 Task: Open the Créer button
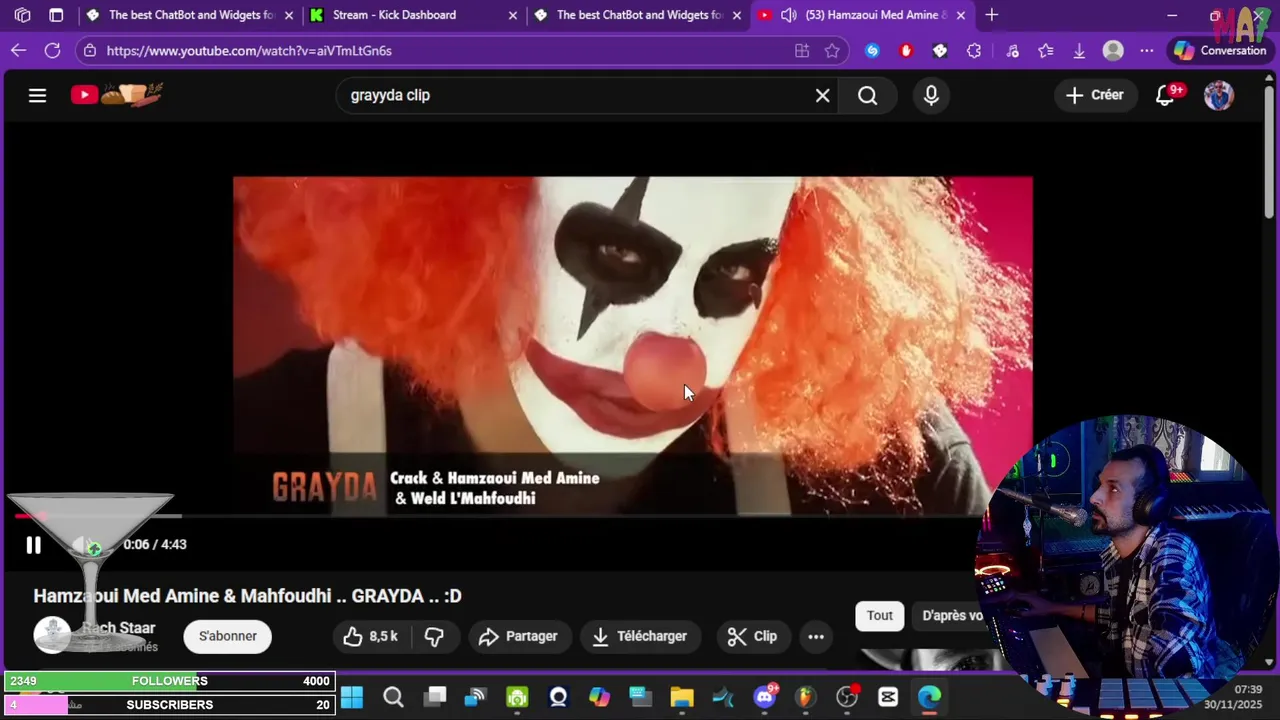(x=1094, y=95)
